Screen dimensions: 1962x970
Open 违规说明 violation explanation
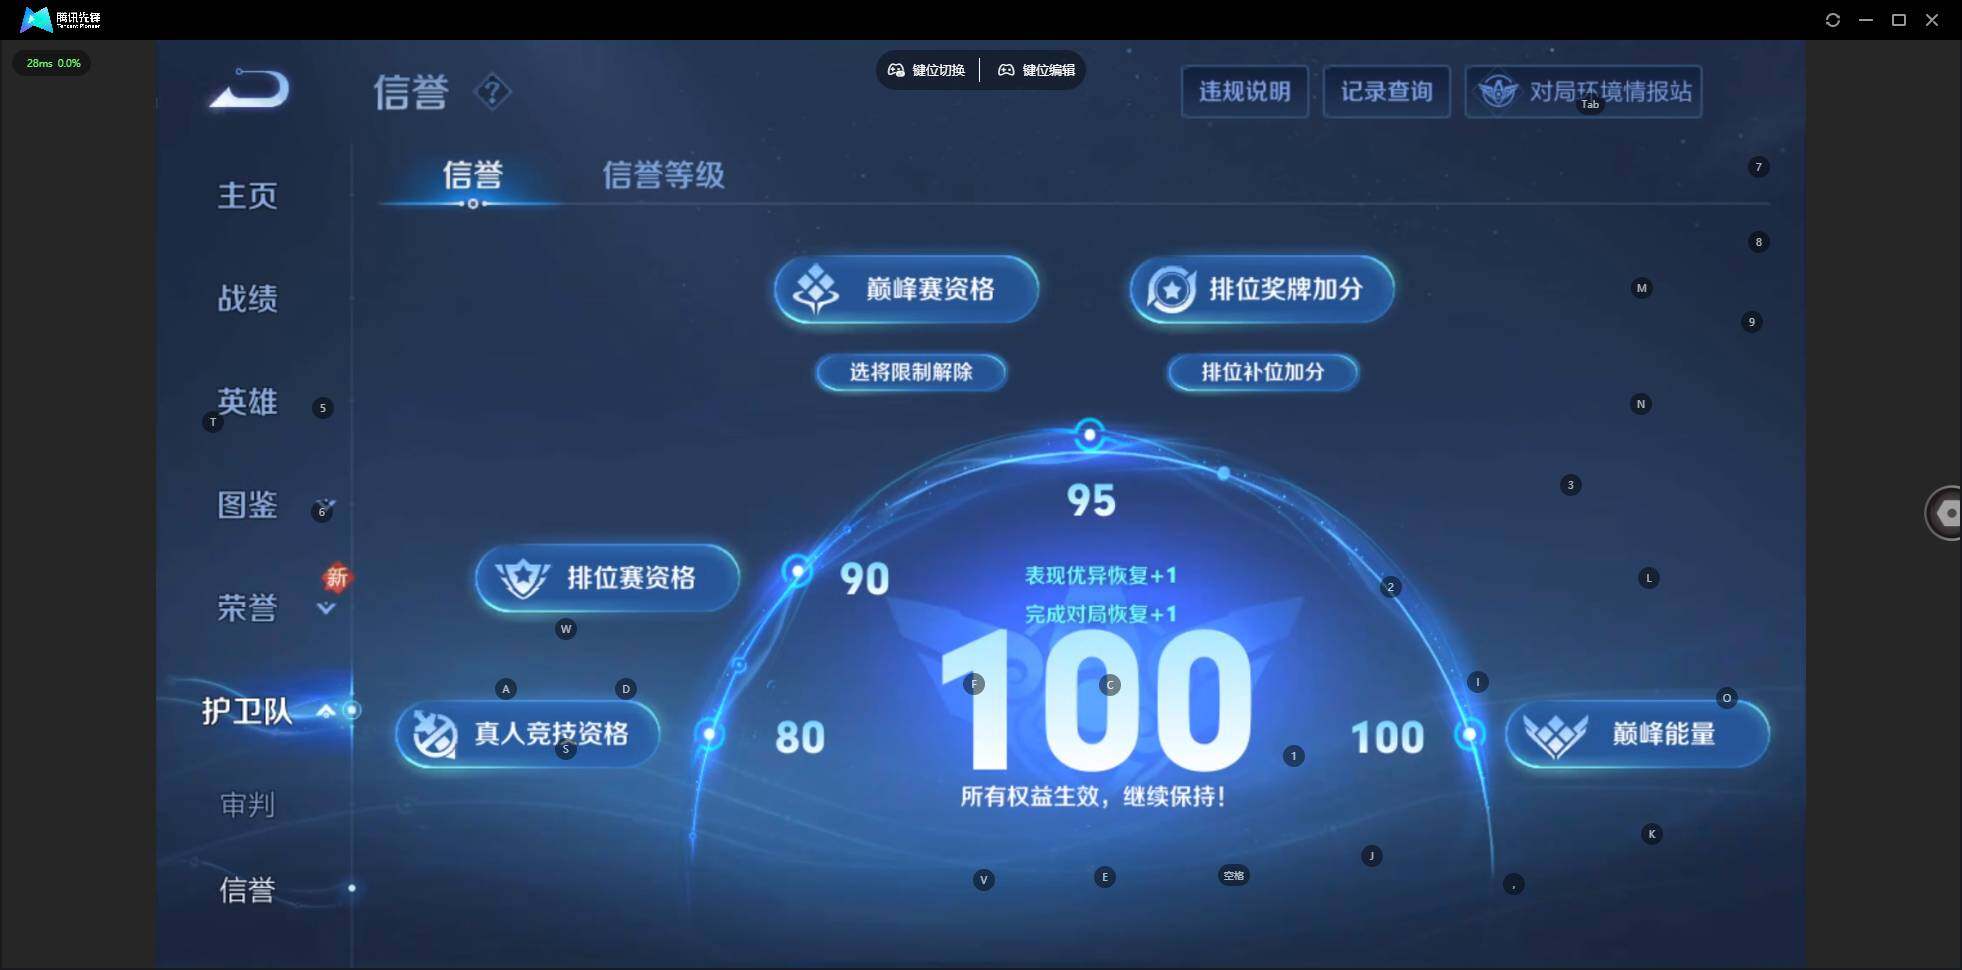pos(1244,91)
